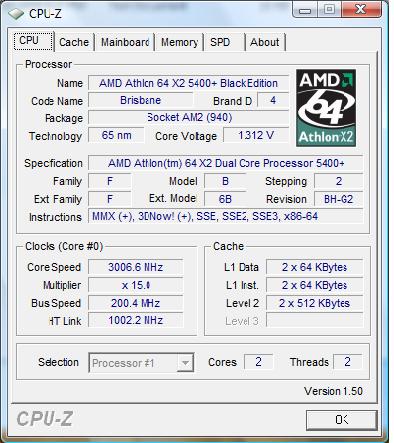This screenshot has width=394, height=443.
Task: Click the Cores count value
Action: point(258,362)
